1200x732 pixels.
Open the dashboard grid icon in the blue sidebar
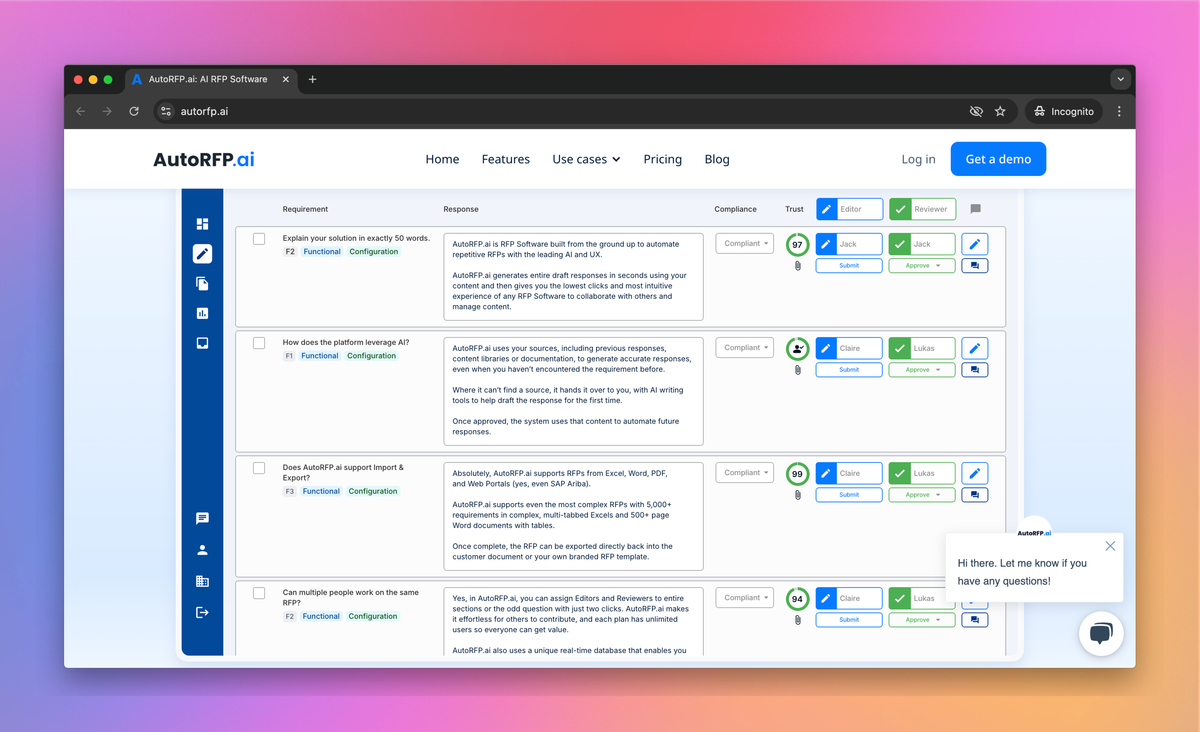click(203, 224)
